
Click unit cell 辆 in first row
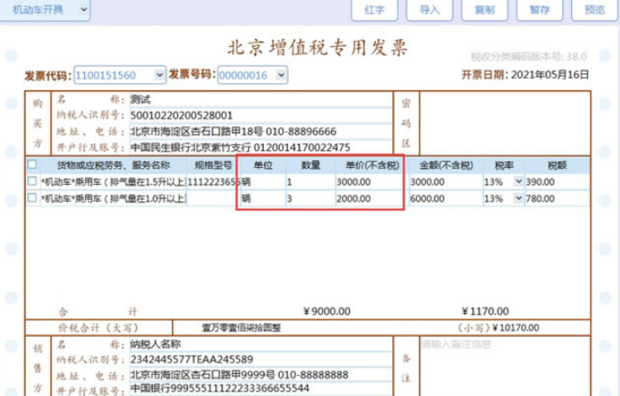[x=263, y=182]
